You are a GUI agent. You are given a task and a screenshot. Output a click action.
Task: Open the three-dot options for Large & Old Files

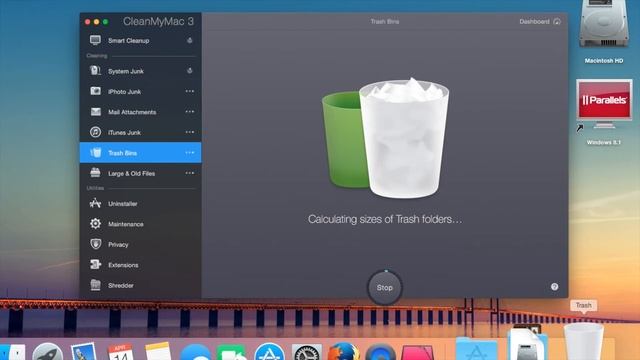pyautogui.click(x=190, y=173)
